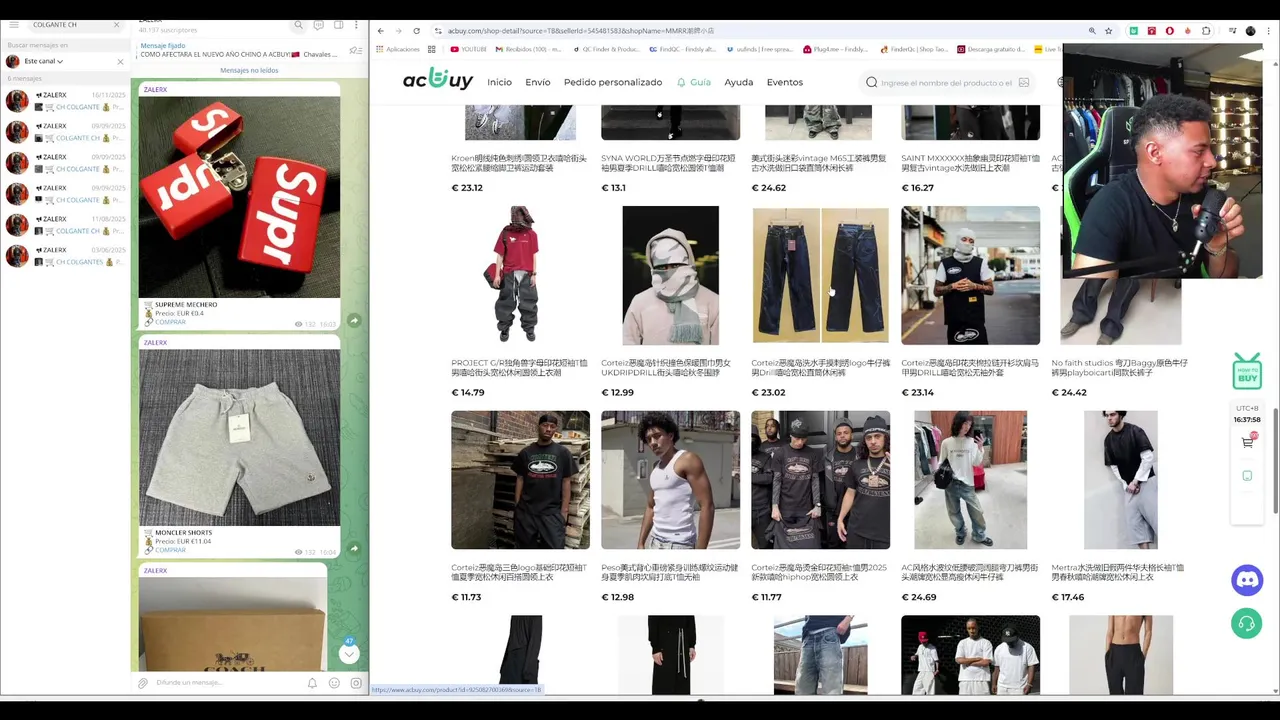Open Mertra tee priced €17.46
This screenshot has width=1280, height=720.
pos(1120,480)
